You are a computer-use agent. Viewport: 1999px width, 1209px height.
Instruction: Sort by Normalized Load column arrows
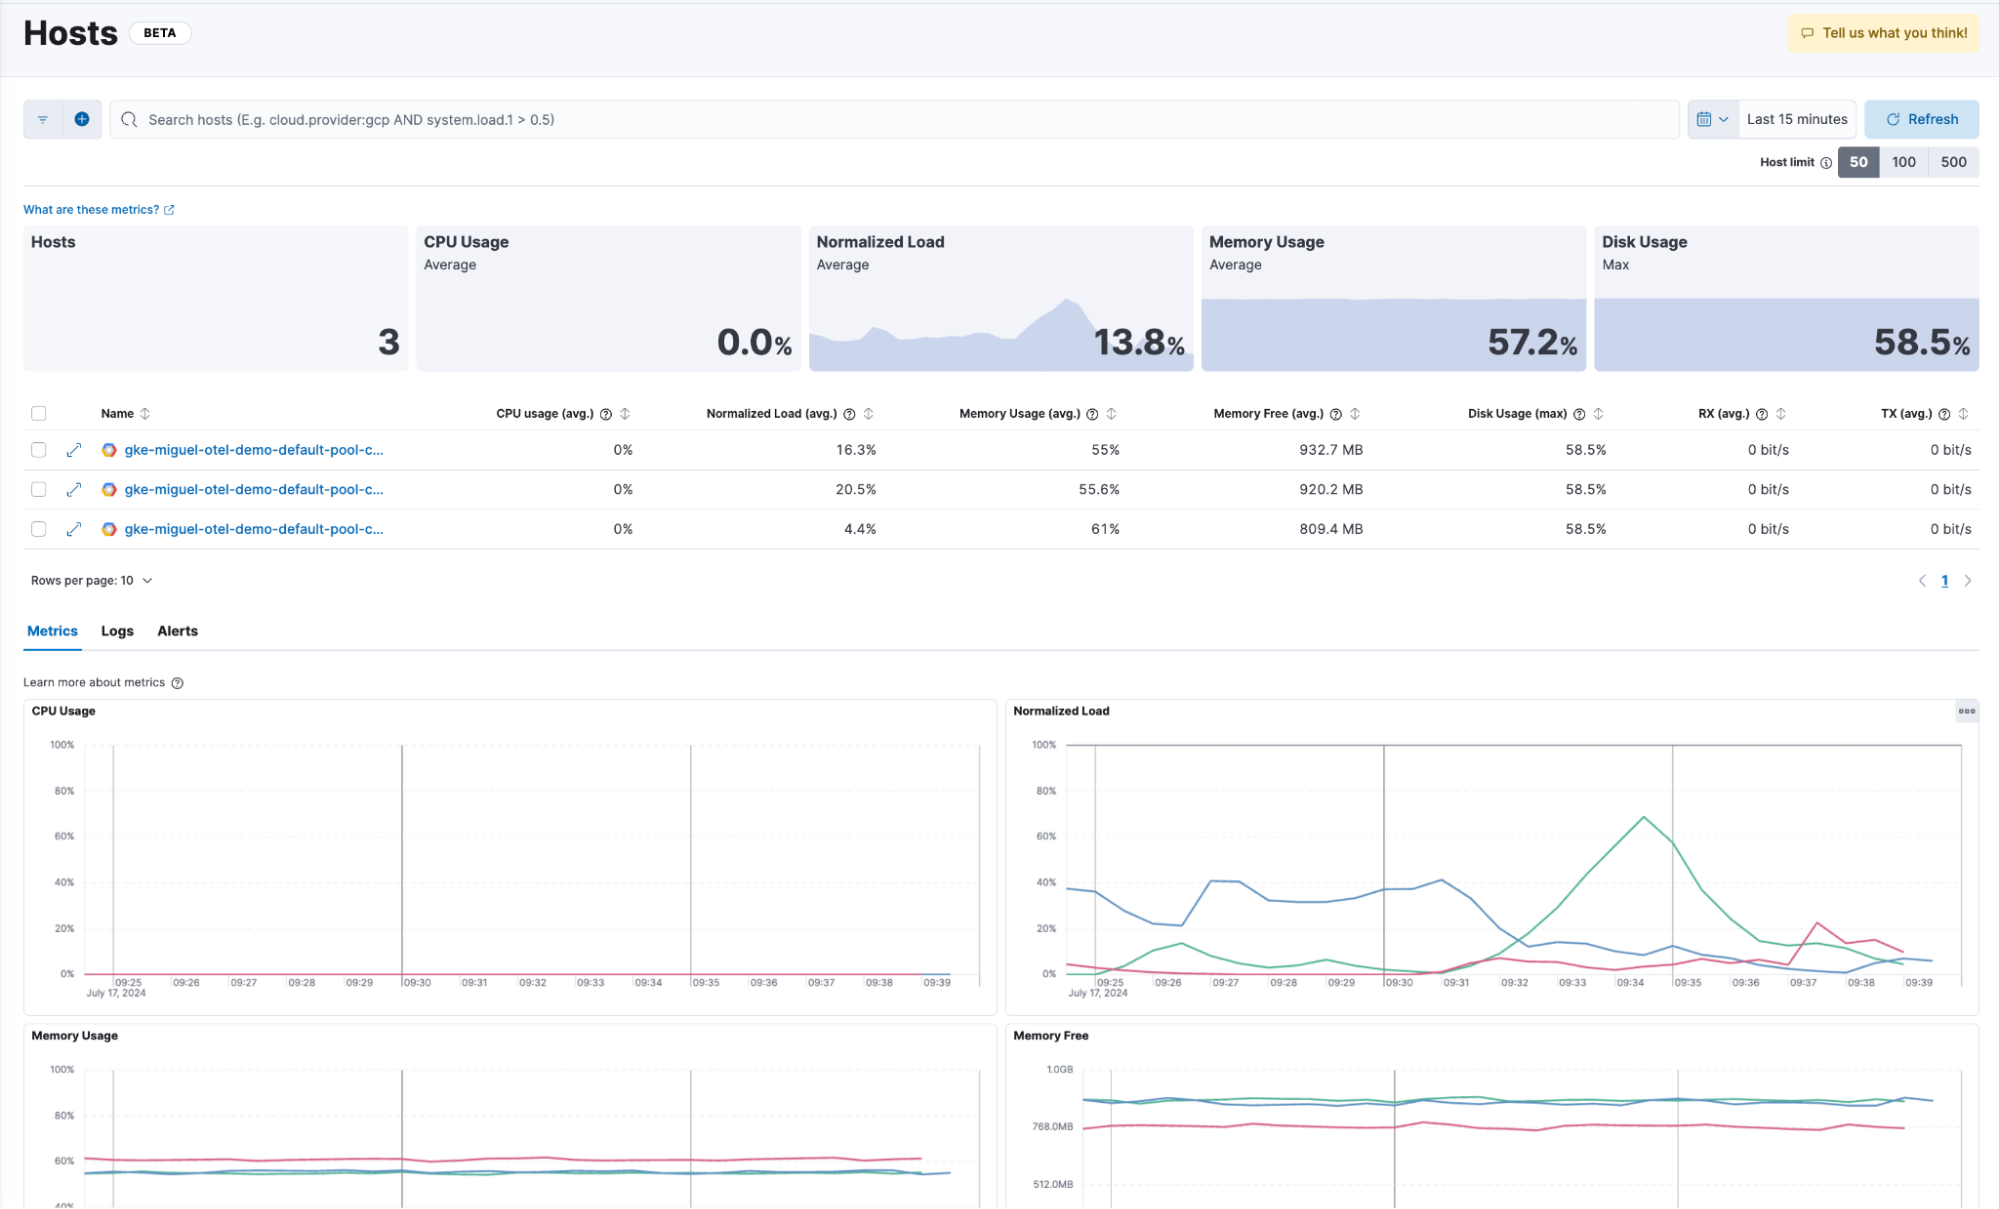point(868,414)
